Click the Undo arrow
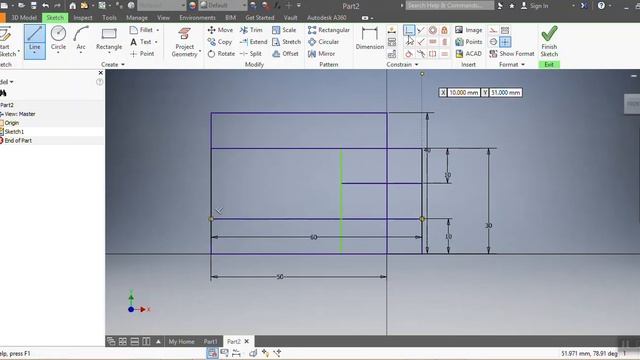The width and height of the screenshot is (640, 360). (x=46, y=6)
